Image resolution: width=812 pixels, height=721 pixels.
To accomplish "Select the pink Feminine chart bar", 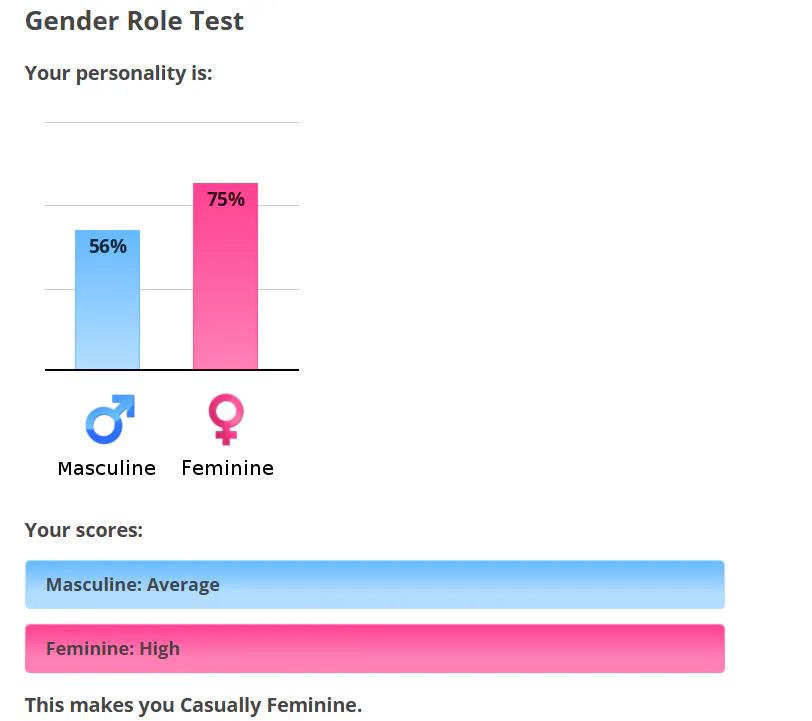I will coord(225,276).
